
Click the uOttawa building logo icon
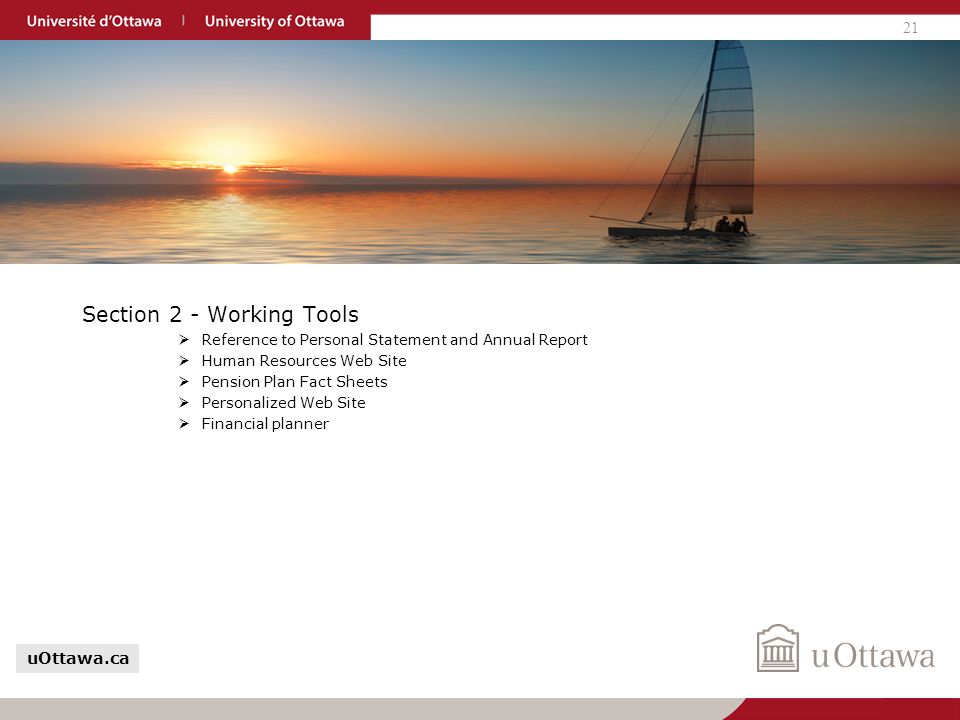[x=778, y=648]
